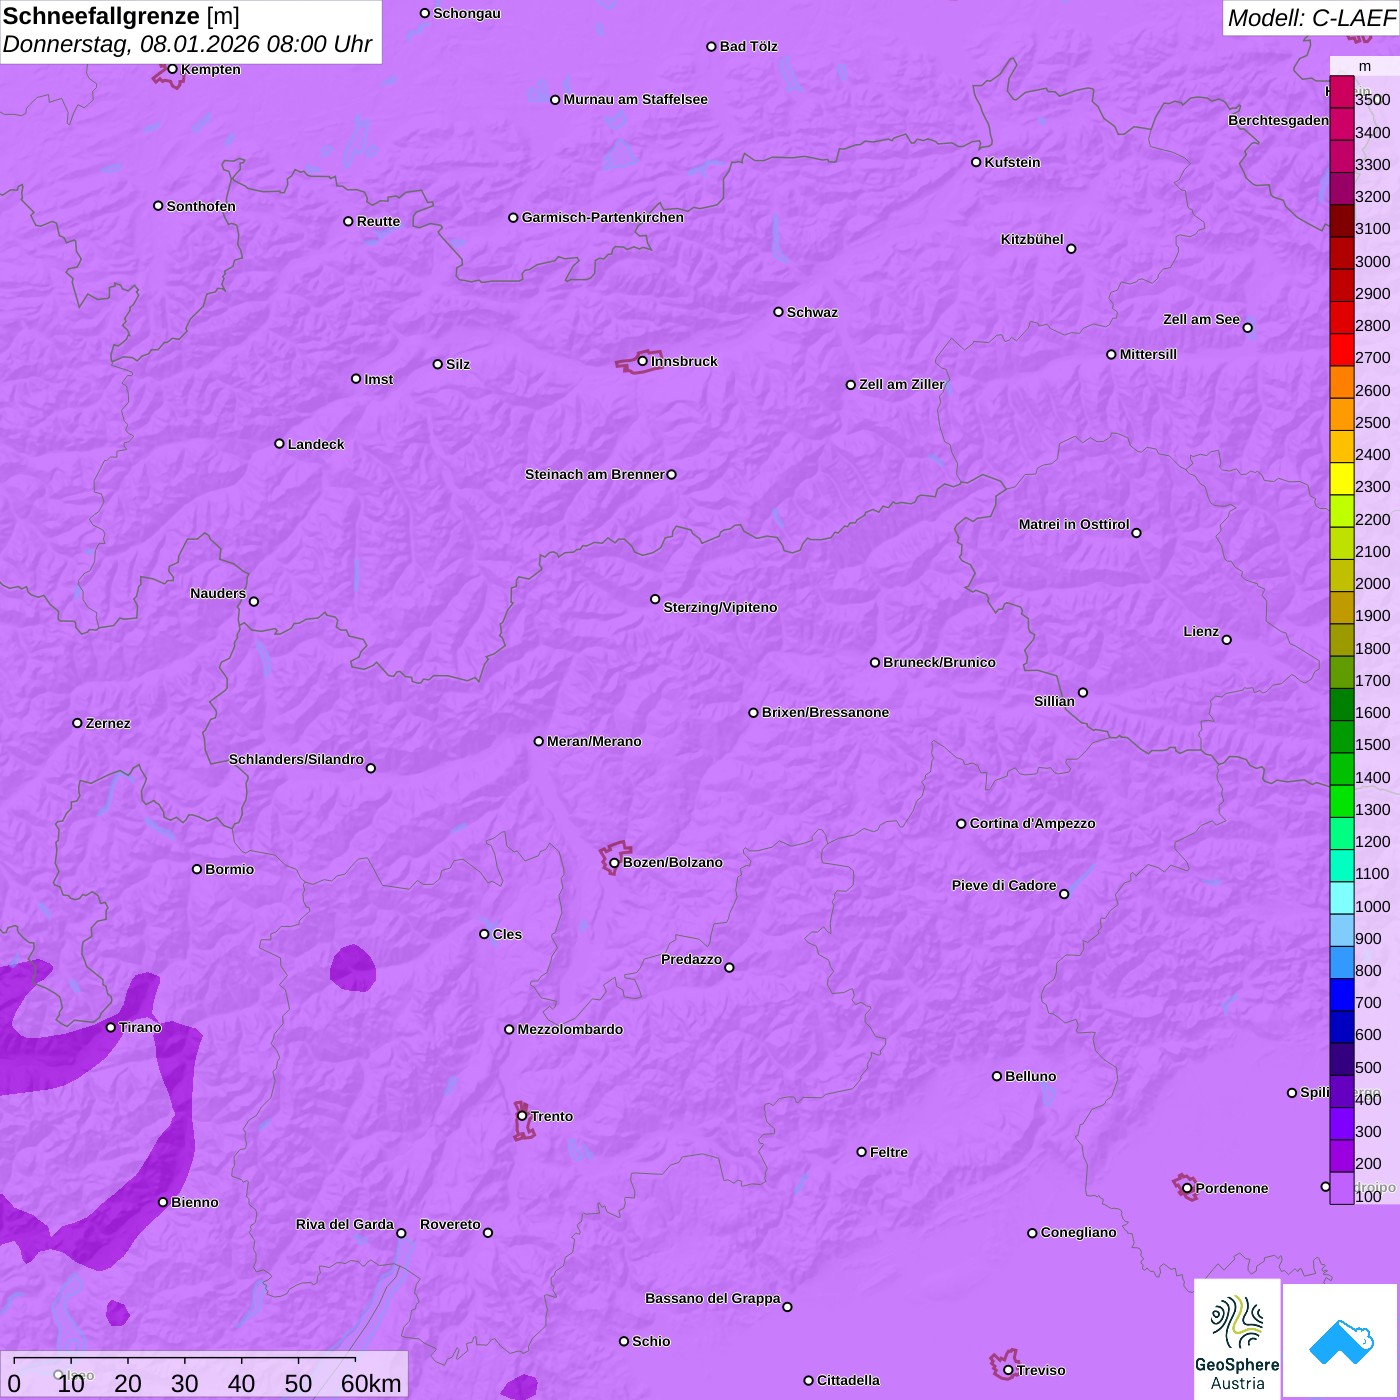The height and width of the screenshot is (1400, 1400).
Task: Click the blue arrow-shaped logo beside GeoSphere
Action: [1341, 1341]
